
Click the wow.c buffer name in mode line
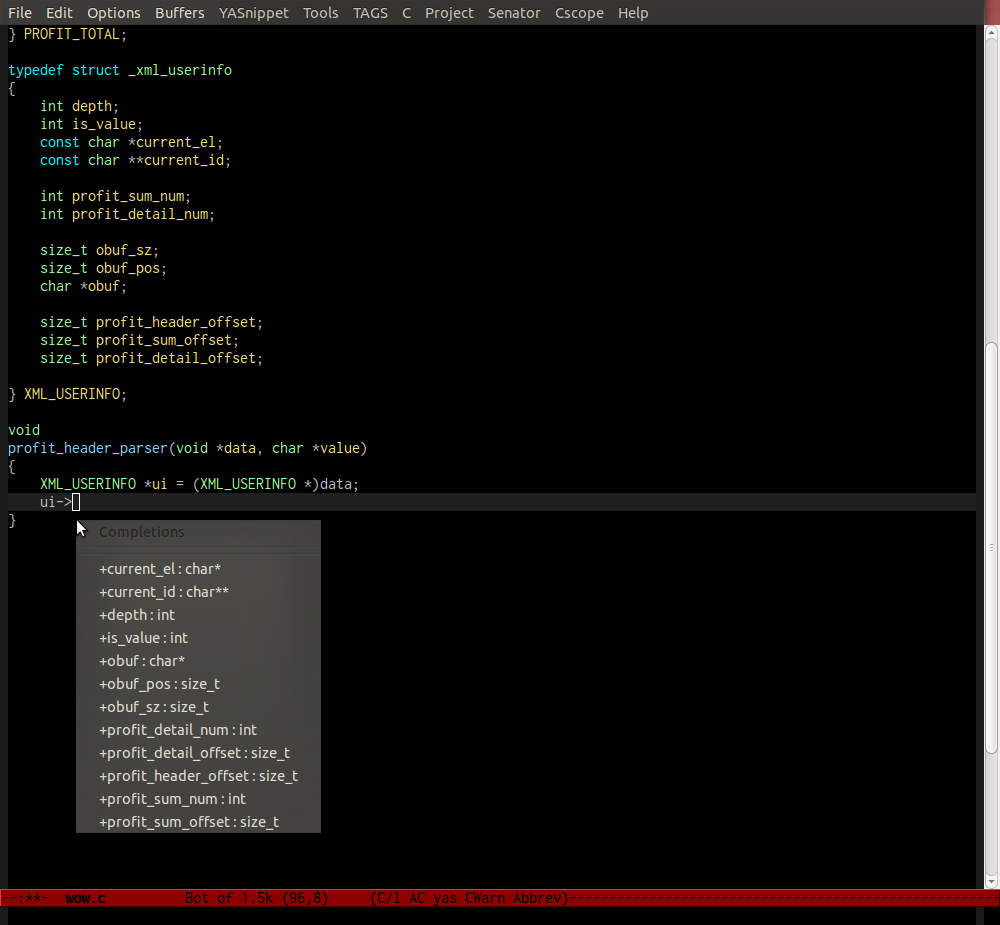pyautogui.click(x=86, y=898)
